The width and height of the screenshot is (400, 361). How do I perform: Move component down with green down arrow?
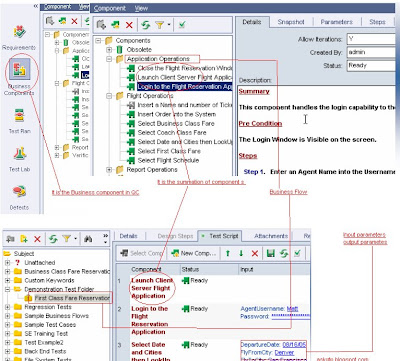(241, 253)
